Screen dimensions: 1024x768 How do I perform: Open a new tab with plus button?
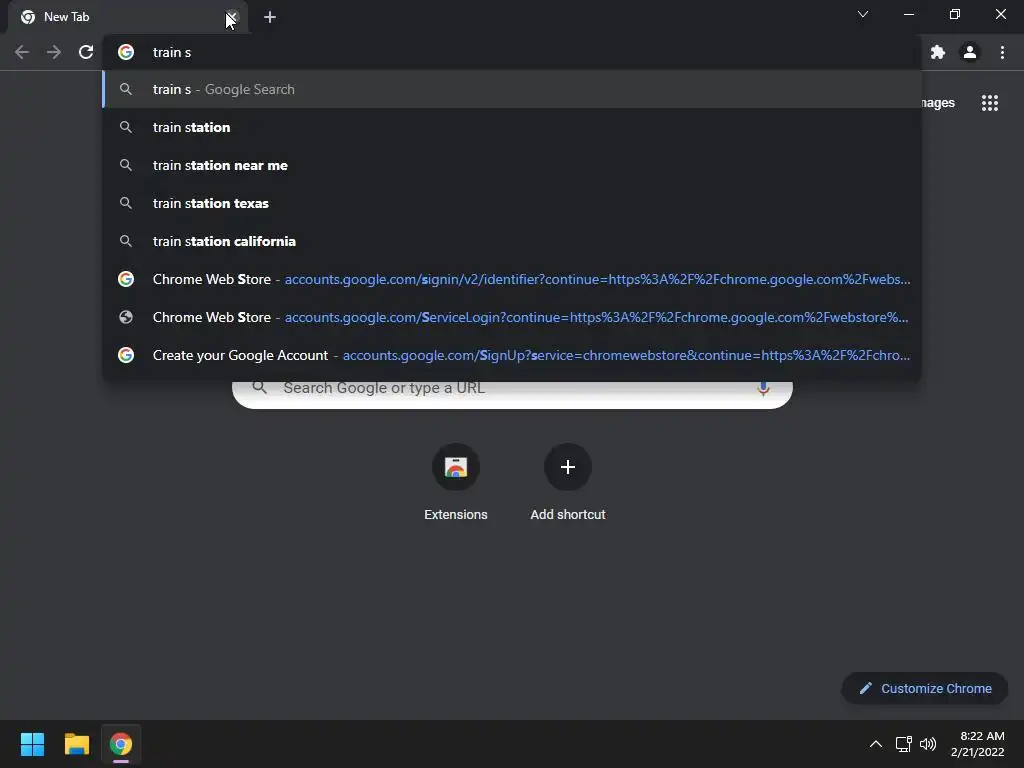tap(270, 17)
